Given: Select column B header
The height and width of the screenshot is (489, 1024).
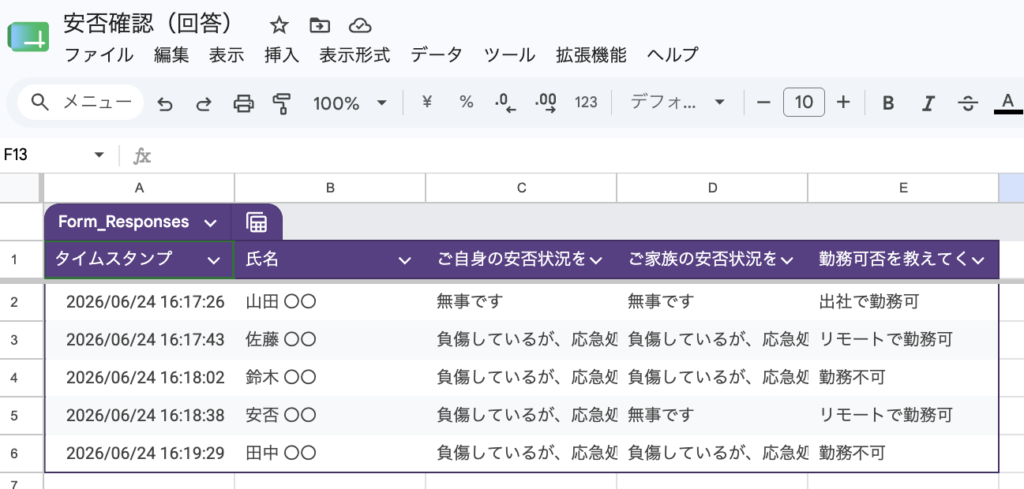Looking at the screenshot, I should coord(330,188).
